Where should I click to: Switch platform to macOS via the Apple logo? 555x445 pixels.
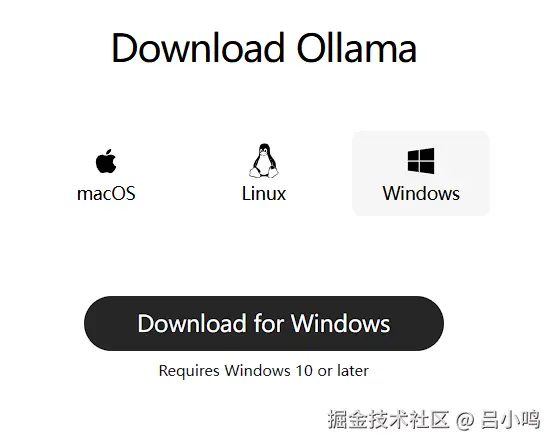point(106,161)
